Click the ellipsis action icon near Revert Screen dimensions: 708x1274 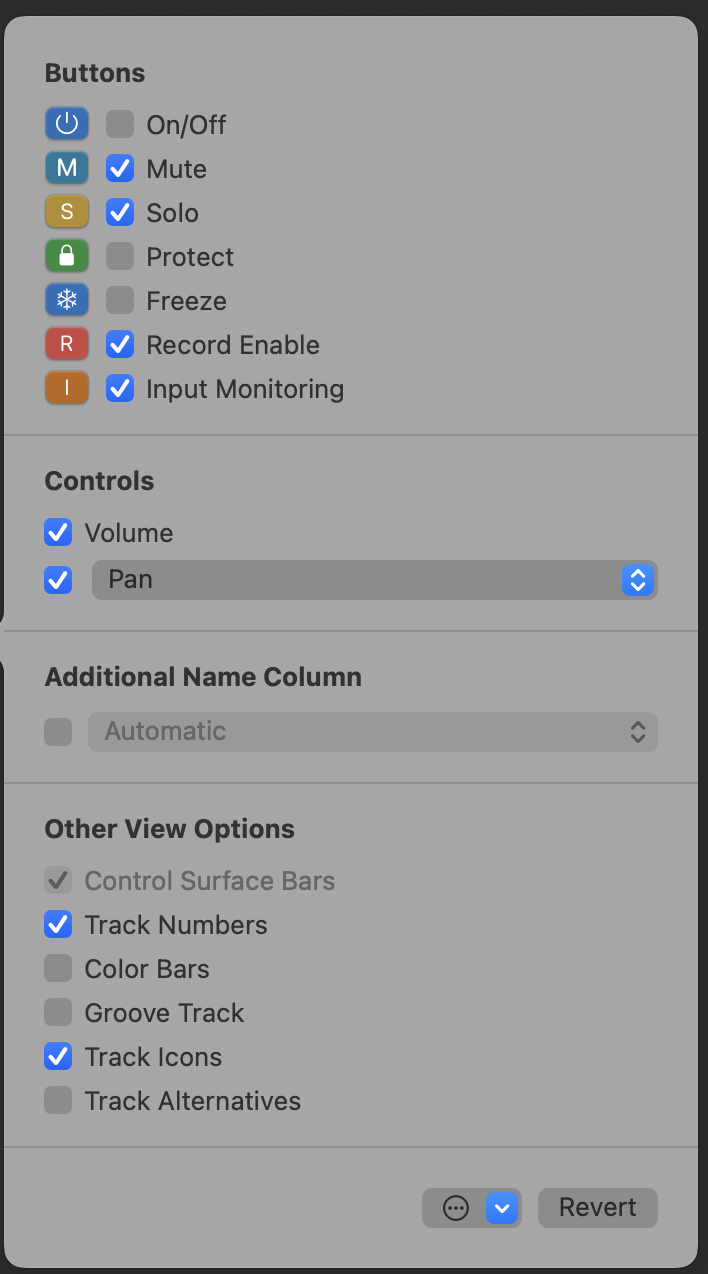[456, 1208]
